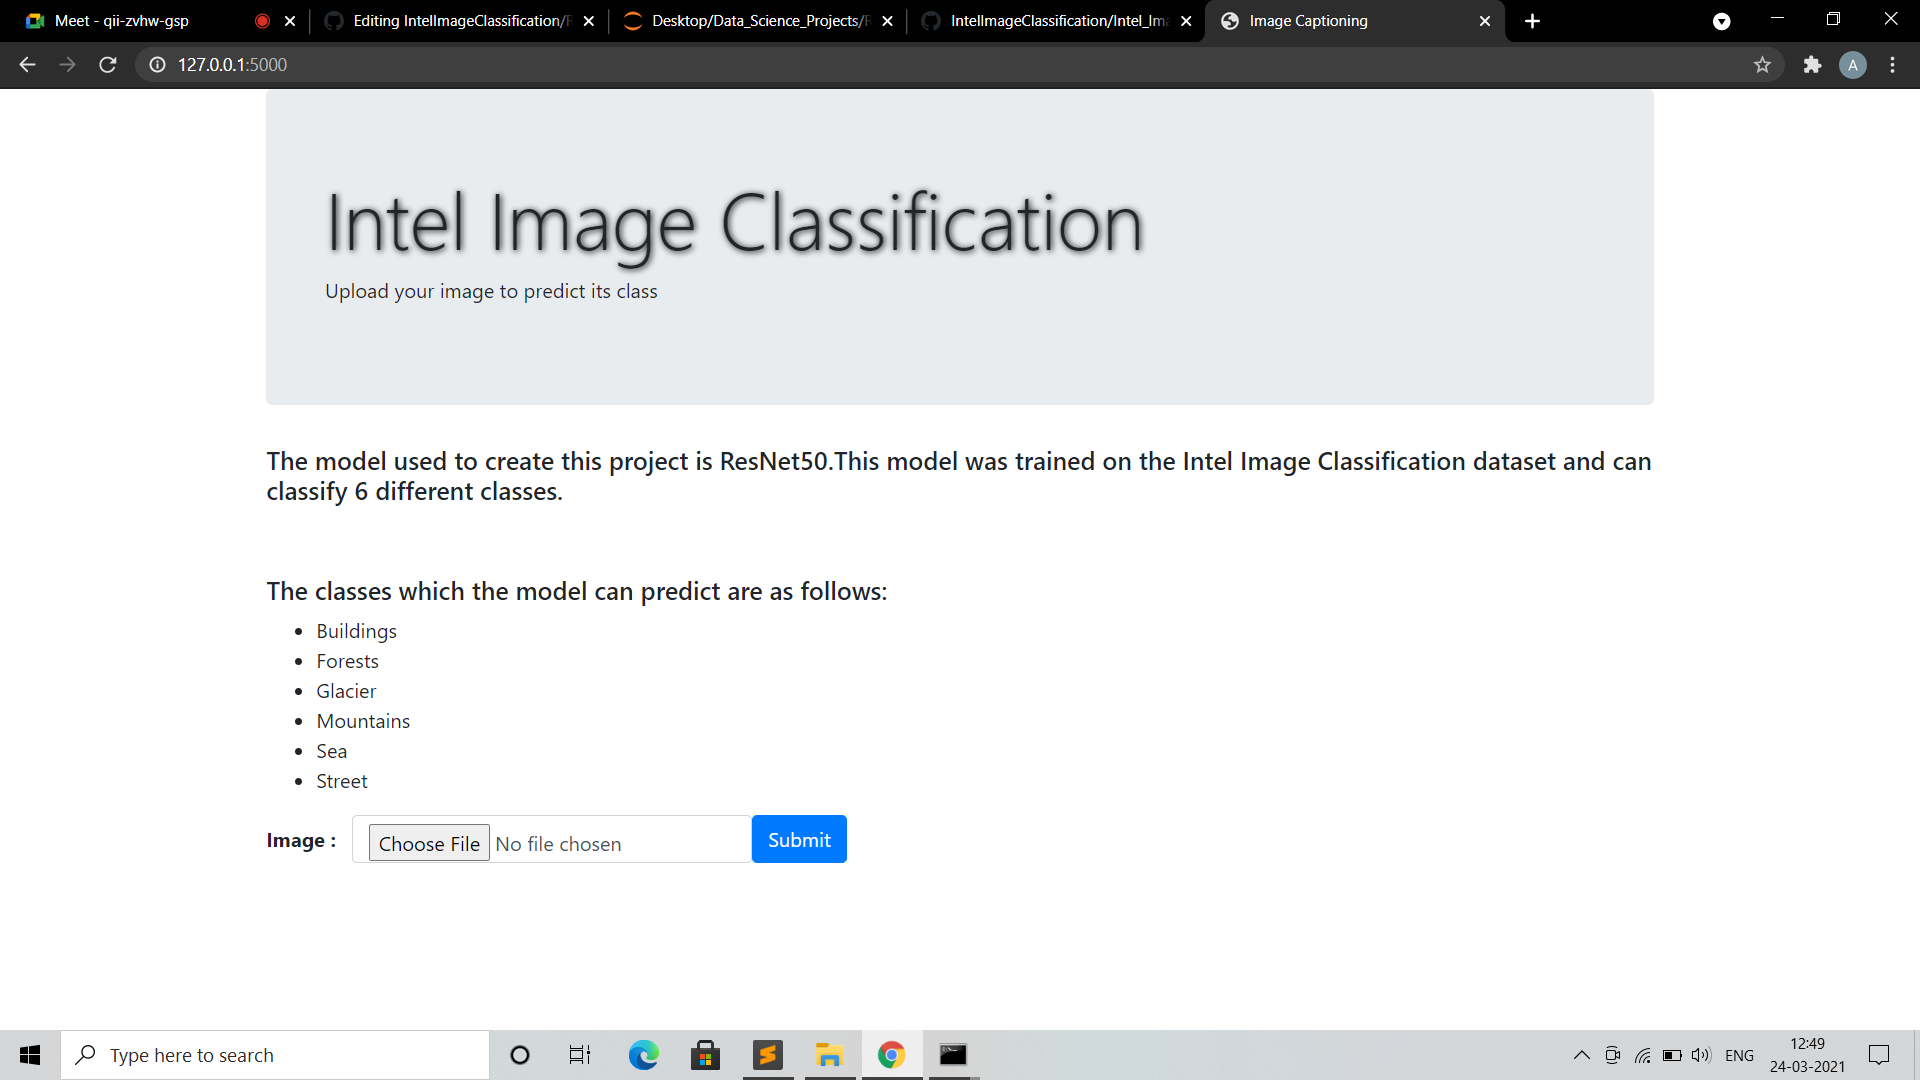Image resolution: width=1920 pixels, height=1080 pixels.
Task: Open Chrome icon on the taskbar
Action: click(x=891, y=1055)
